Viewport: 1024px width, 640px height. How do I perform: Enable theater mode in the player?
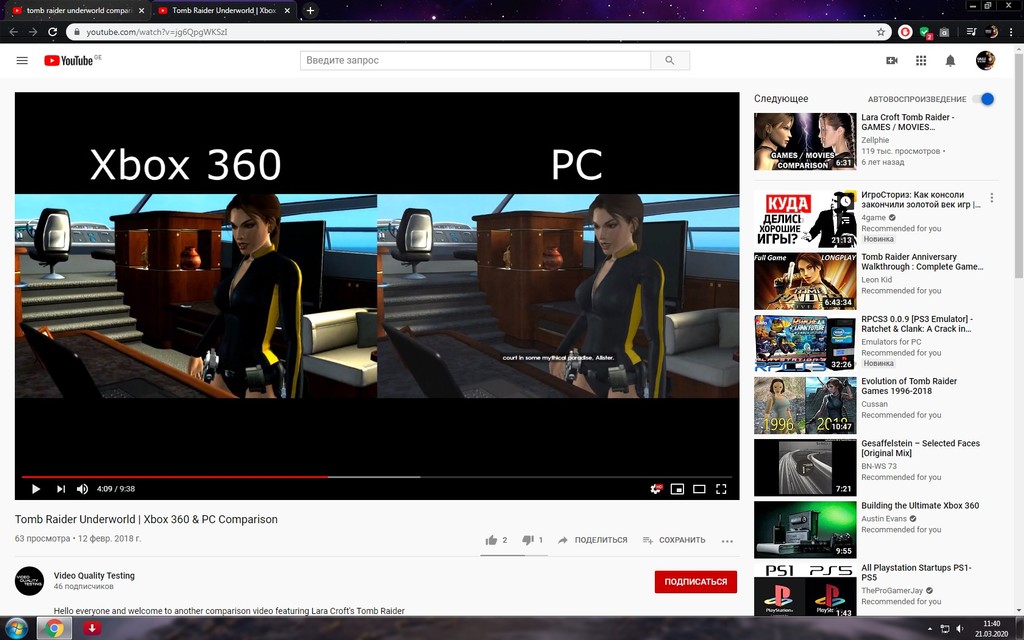pos(699,488)
